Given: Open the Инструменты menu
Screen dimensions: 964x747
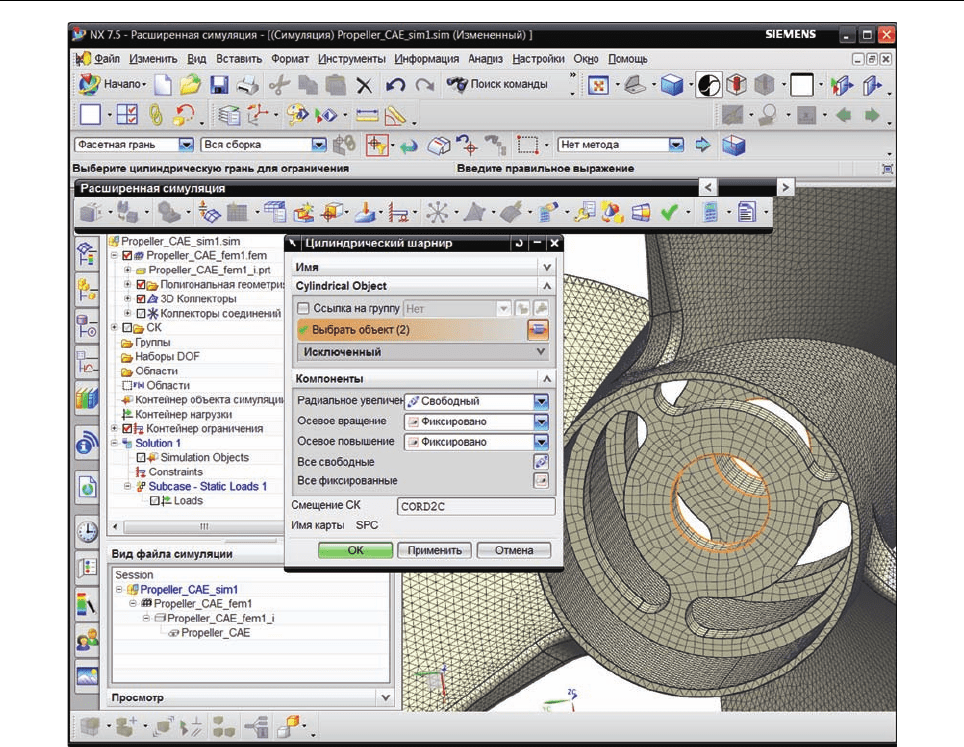Looking at the screenshot, I should tap(352, 59).
